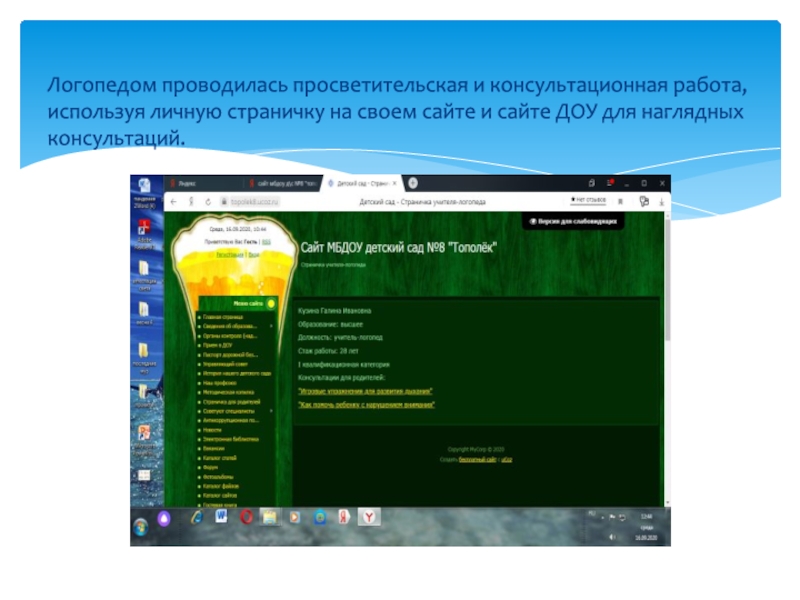Click the taskbar clock and date
The width and height of the screenshot is (800, 600).
coord(646,527)
